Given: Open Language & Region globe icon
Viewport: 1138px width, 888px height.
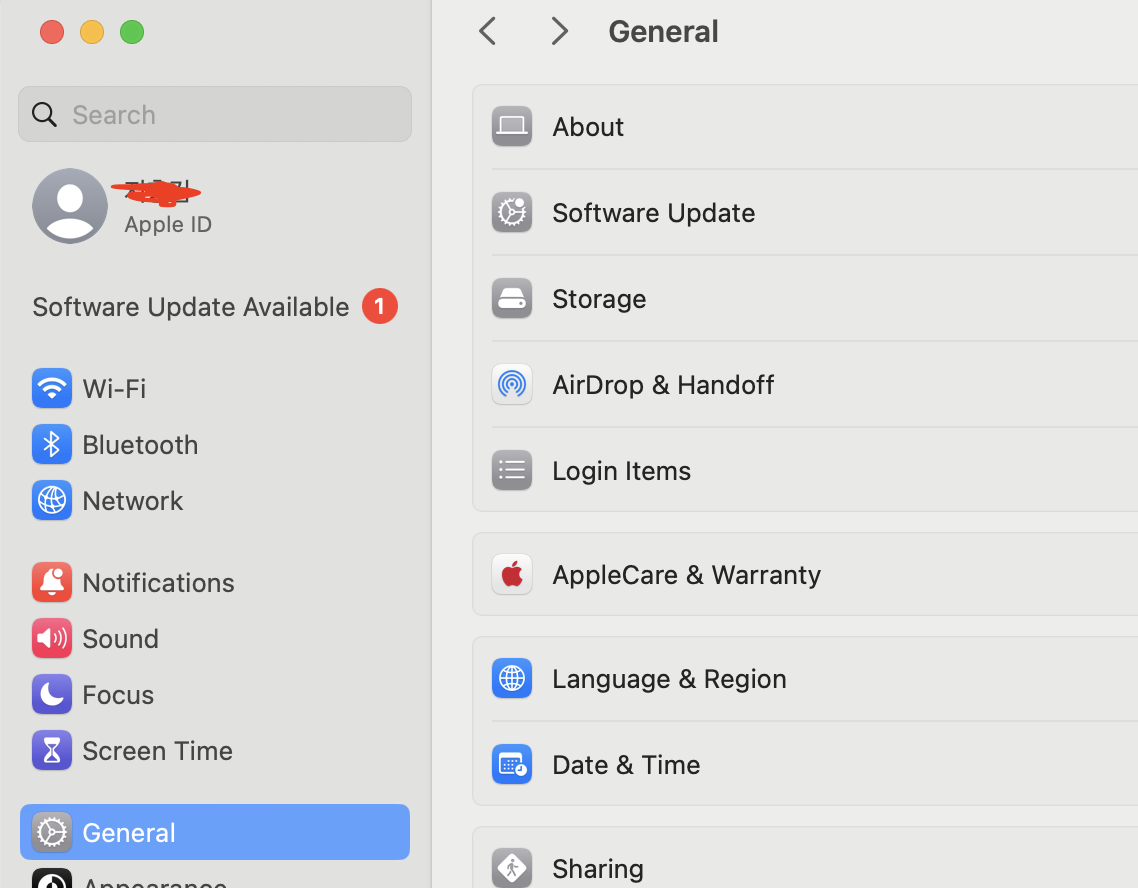Looking at the screenshot, I should pos(511,678).
